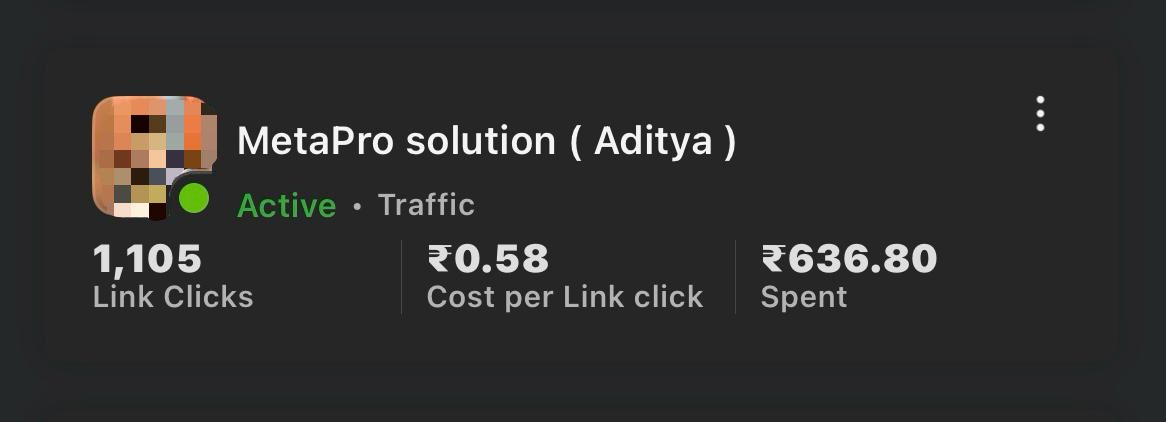The width and height of the screenshot is (1166, 422).
Task: Click the green Active status label
Action: (x=286, y=205)
